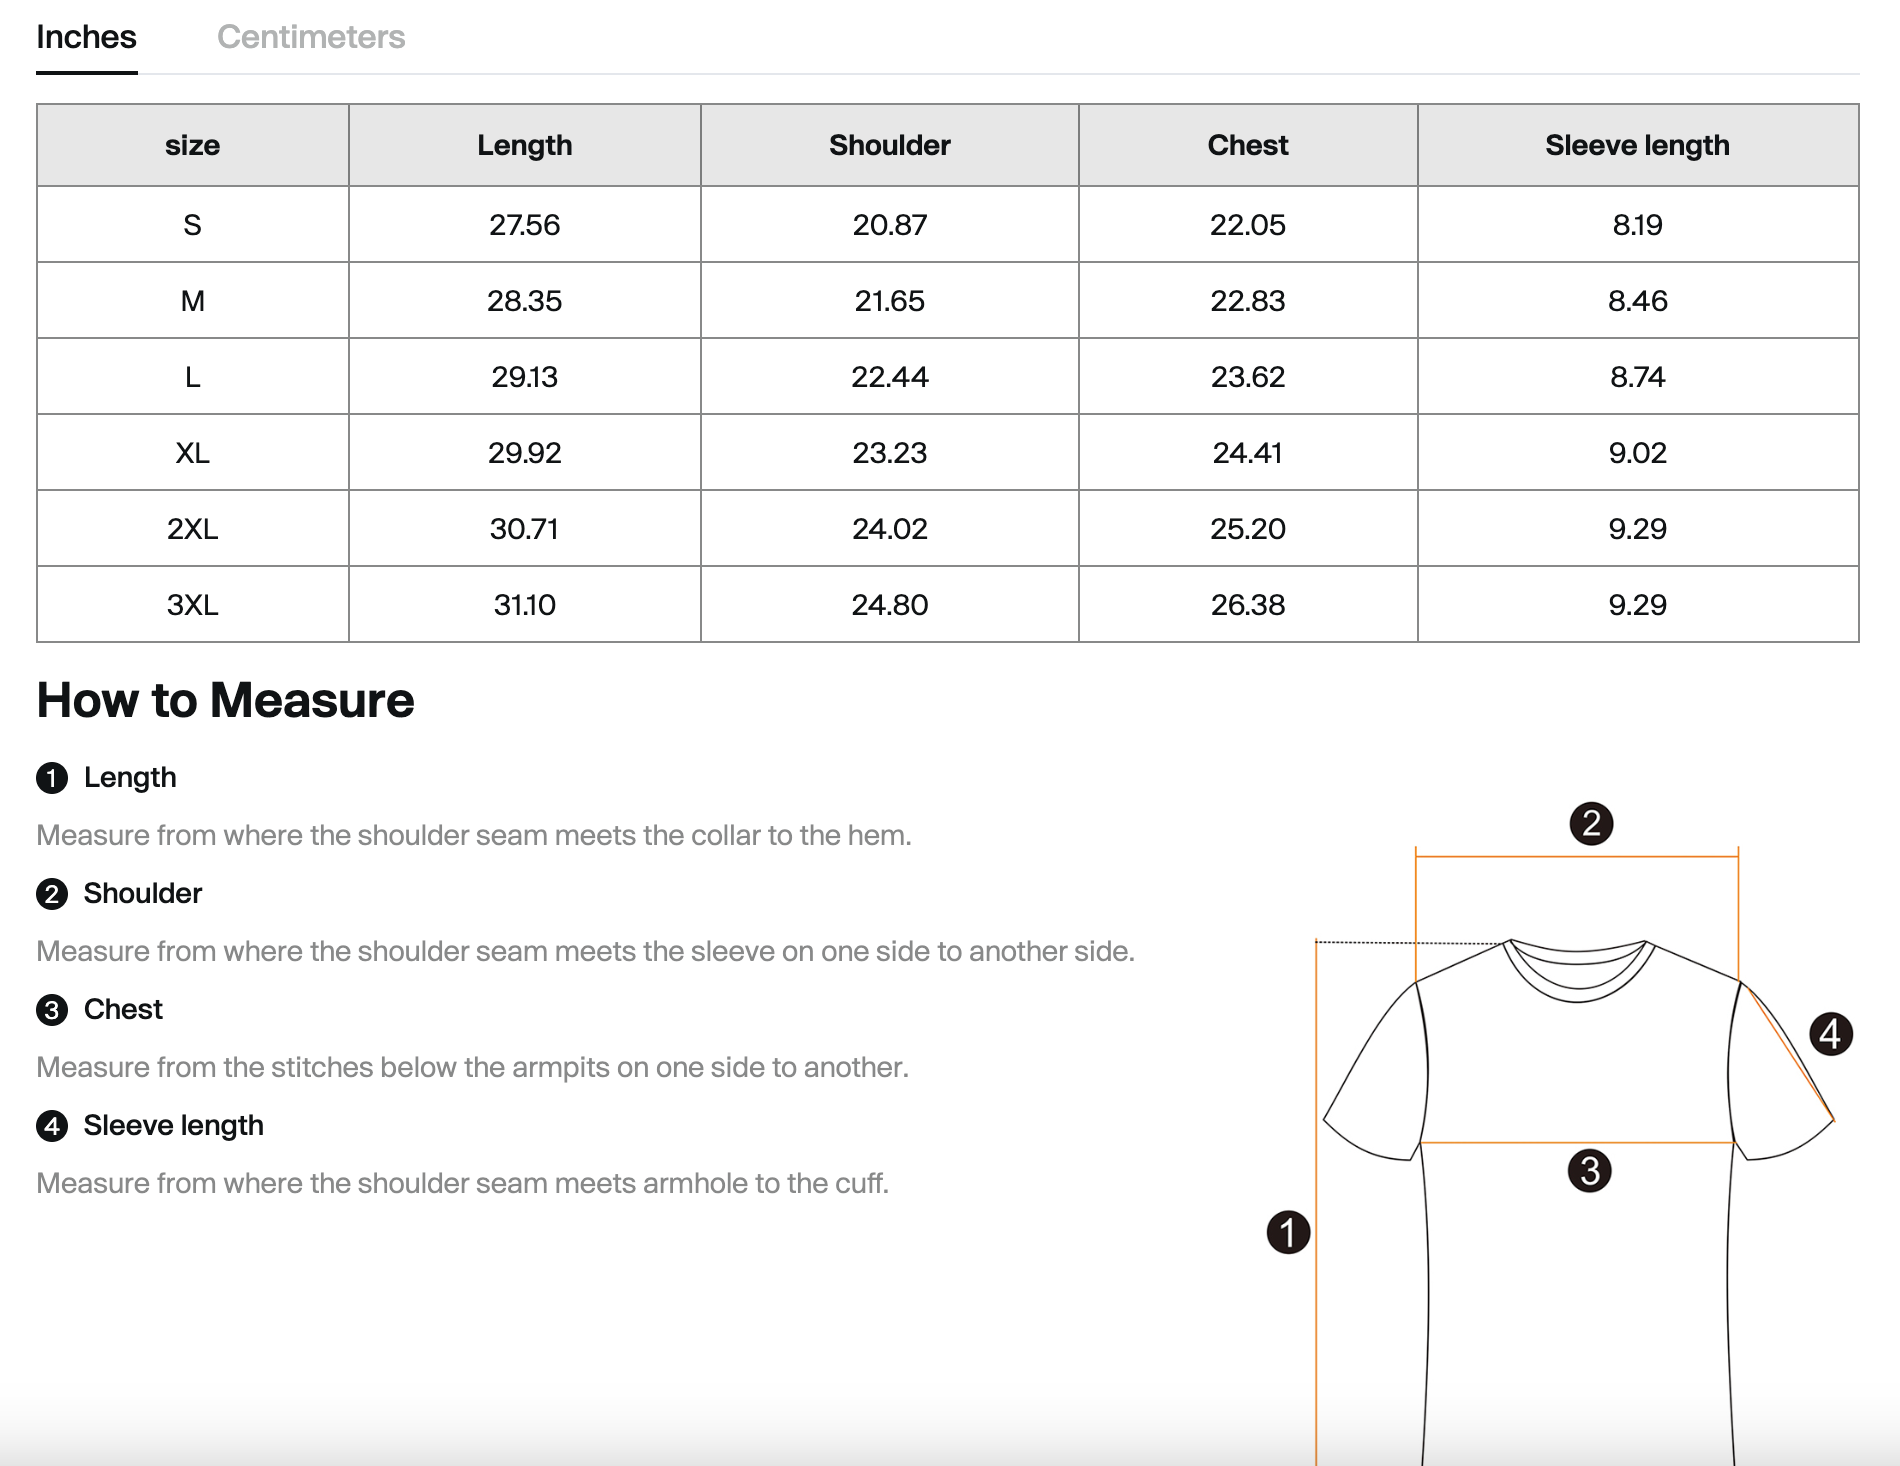Select the Inches tab
Viewport: 1900px width, 1466px height.
[x=86, y=37]
